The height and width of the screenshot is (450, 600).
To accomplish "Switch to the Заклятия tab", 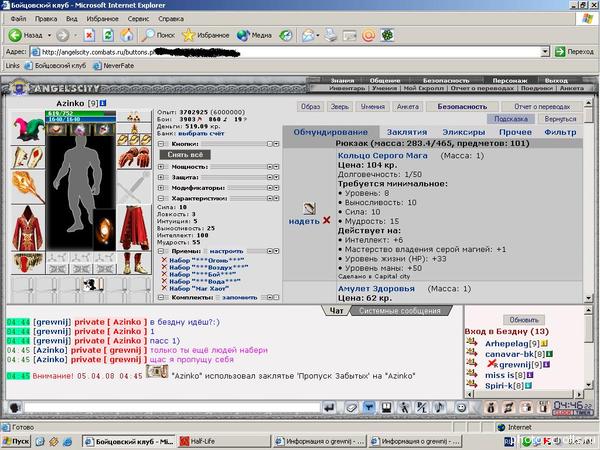I will (407, 132).
